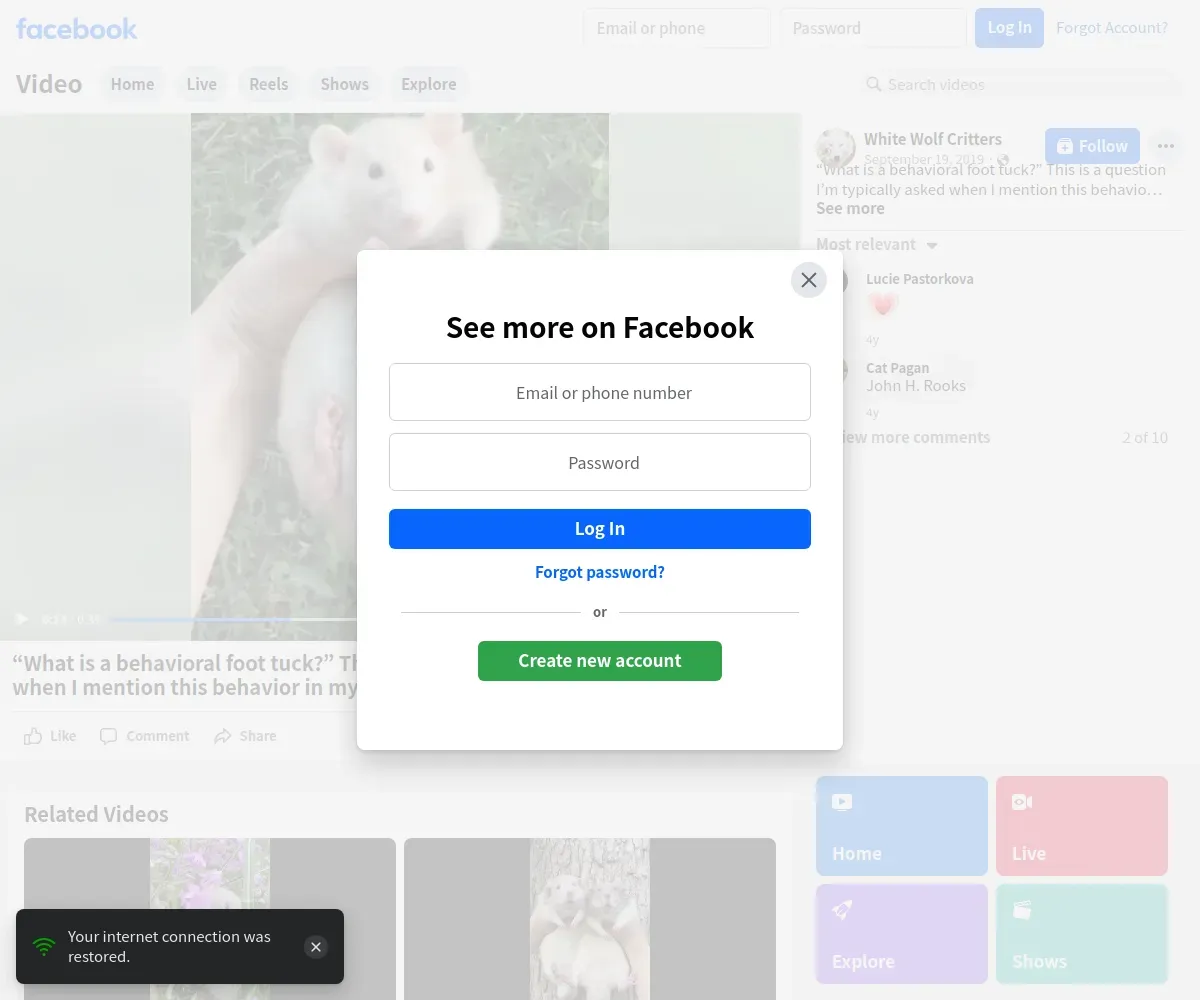
Task: Like the video
Action: tap(50, 736)
